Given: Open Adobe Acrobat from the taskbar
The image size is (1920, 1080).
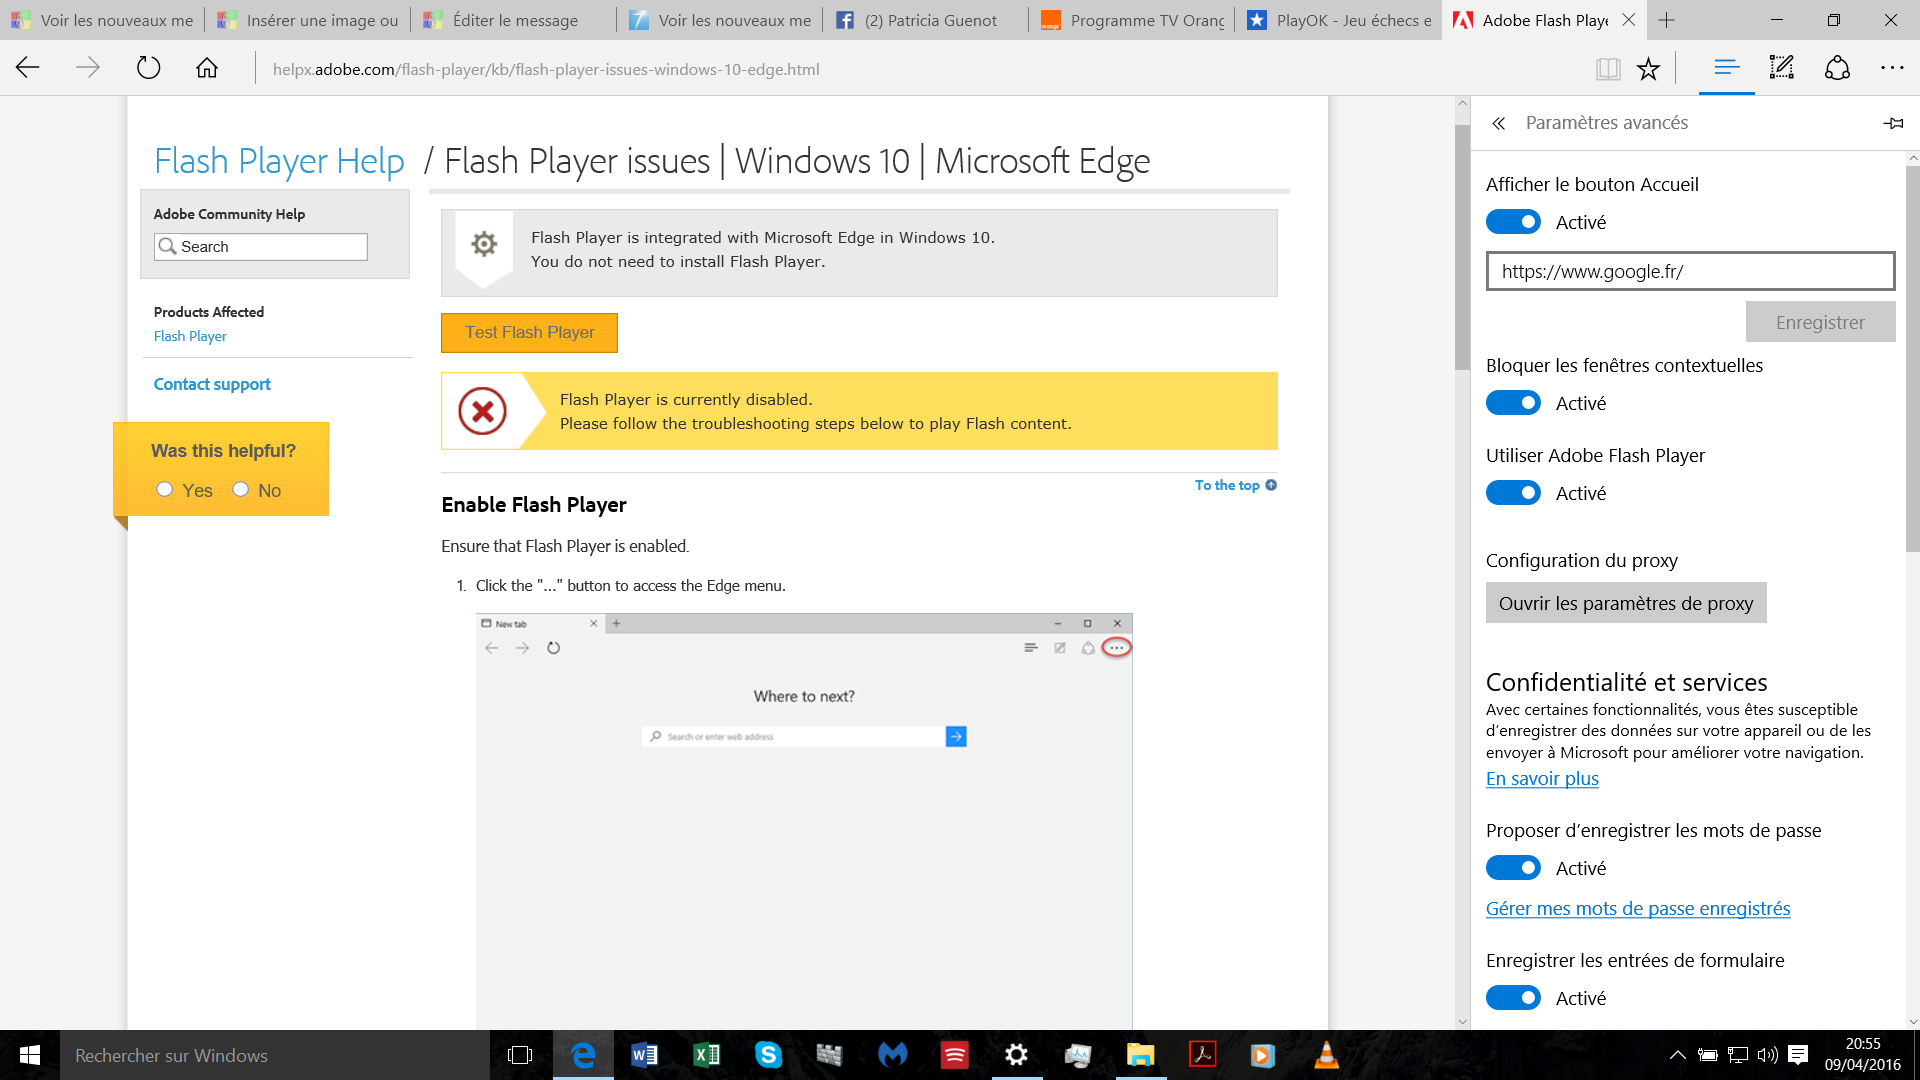Looking at the screenshot, I should 1202,1055.
